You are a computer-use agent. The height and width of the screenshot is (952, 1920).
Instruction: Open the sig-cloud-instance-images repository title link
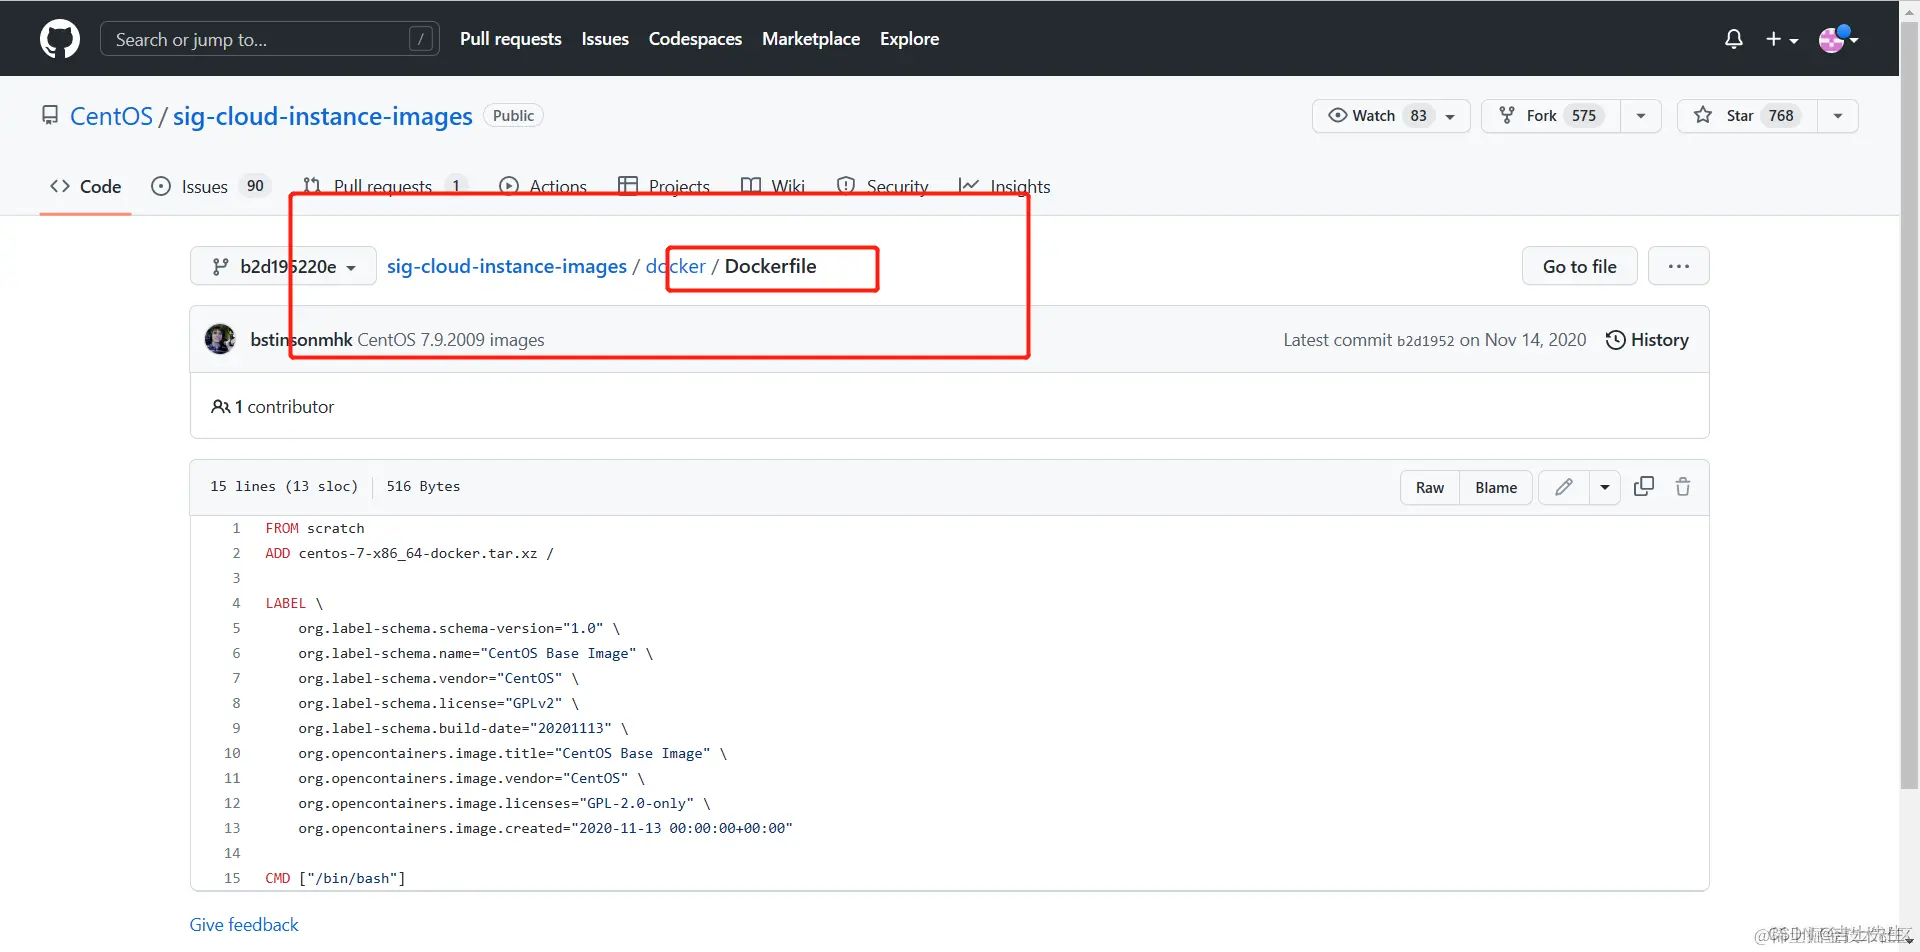point(322,116)
